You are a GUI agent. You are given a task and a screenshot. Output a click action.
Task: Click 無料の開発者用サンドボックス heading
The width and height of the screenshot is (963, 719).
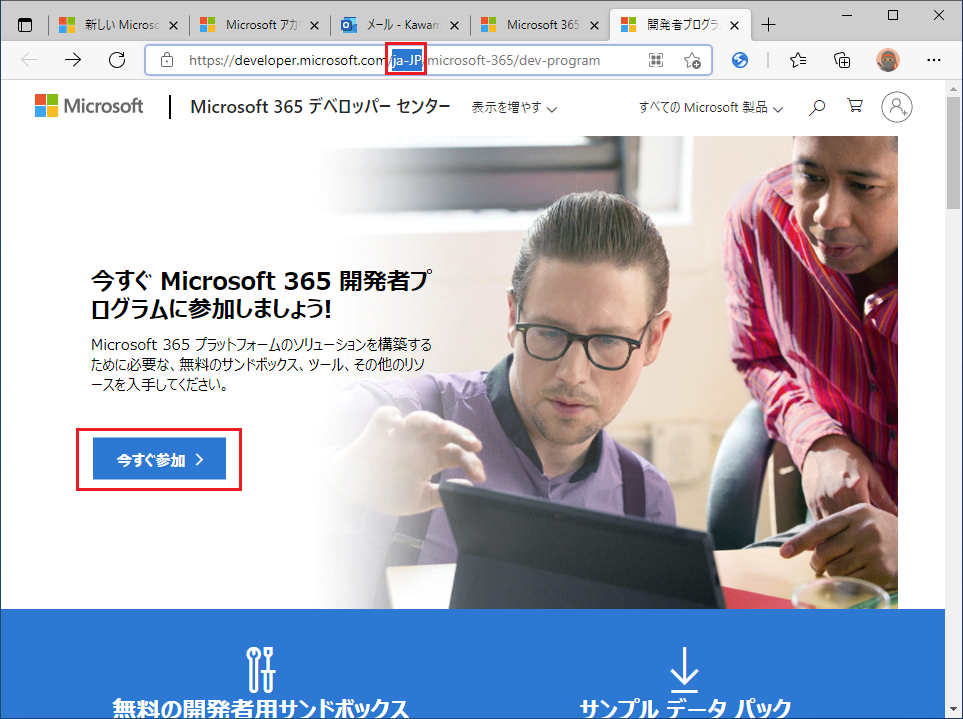(260, 708)
